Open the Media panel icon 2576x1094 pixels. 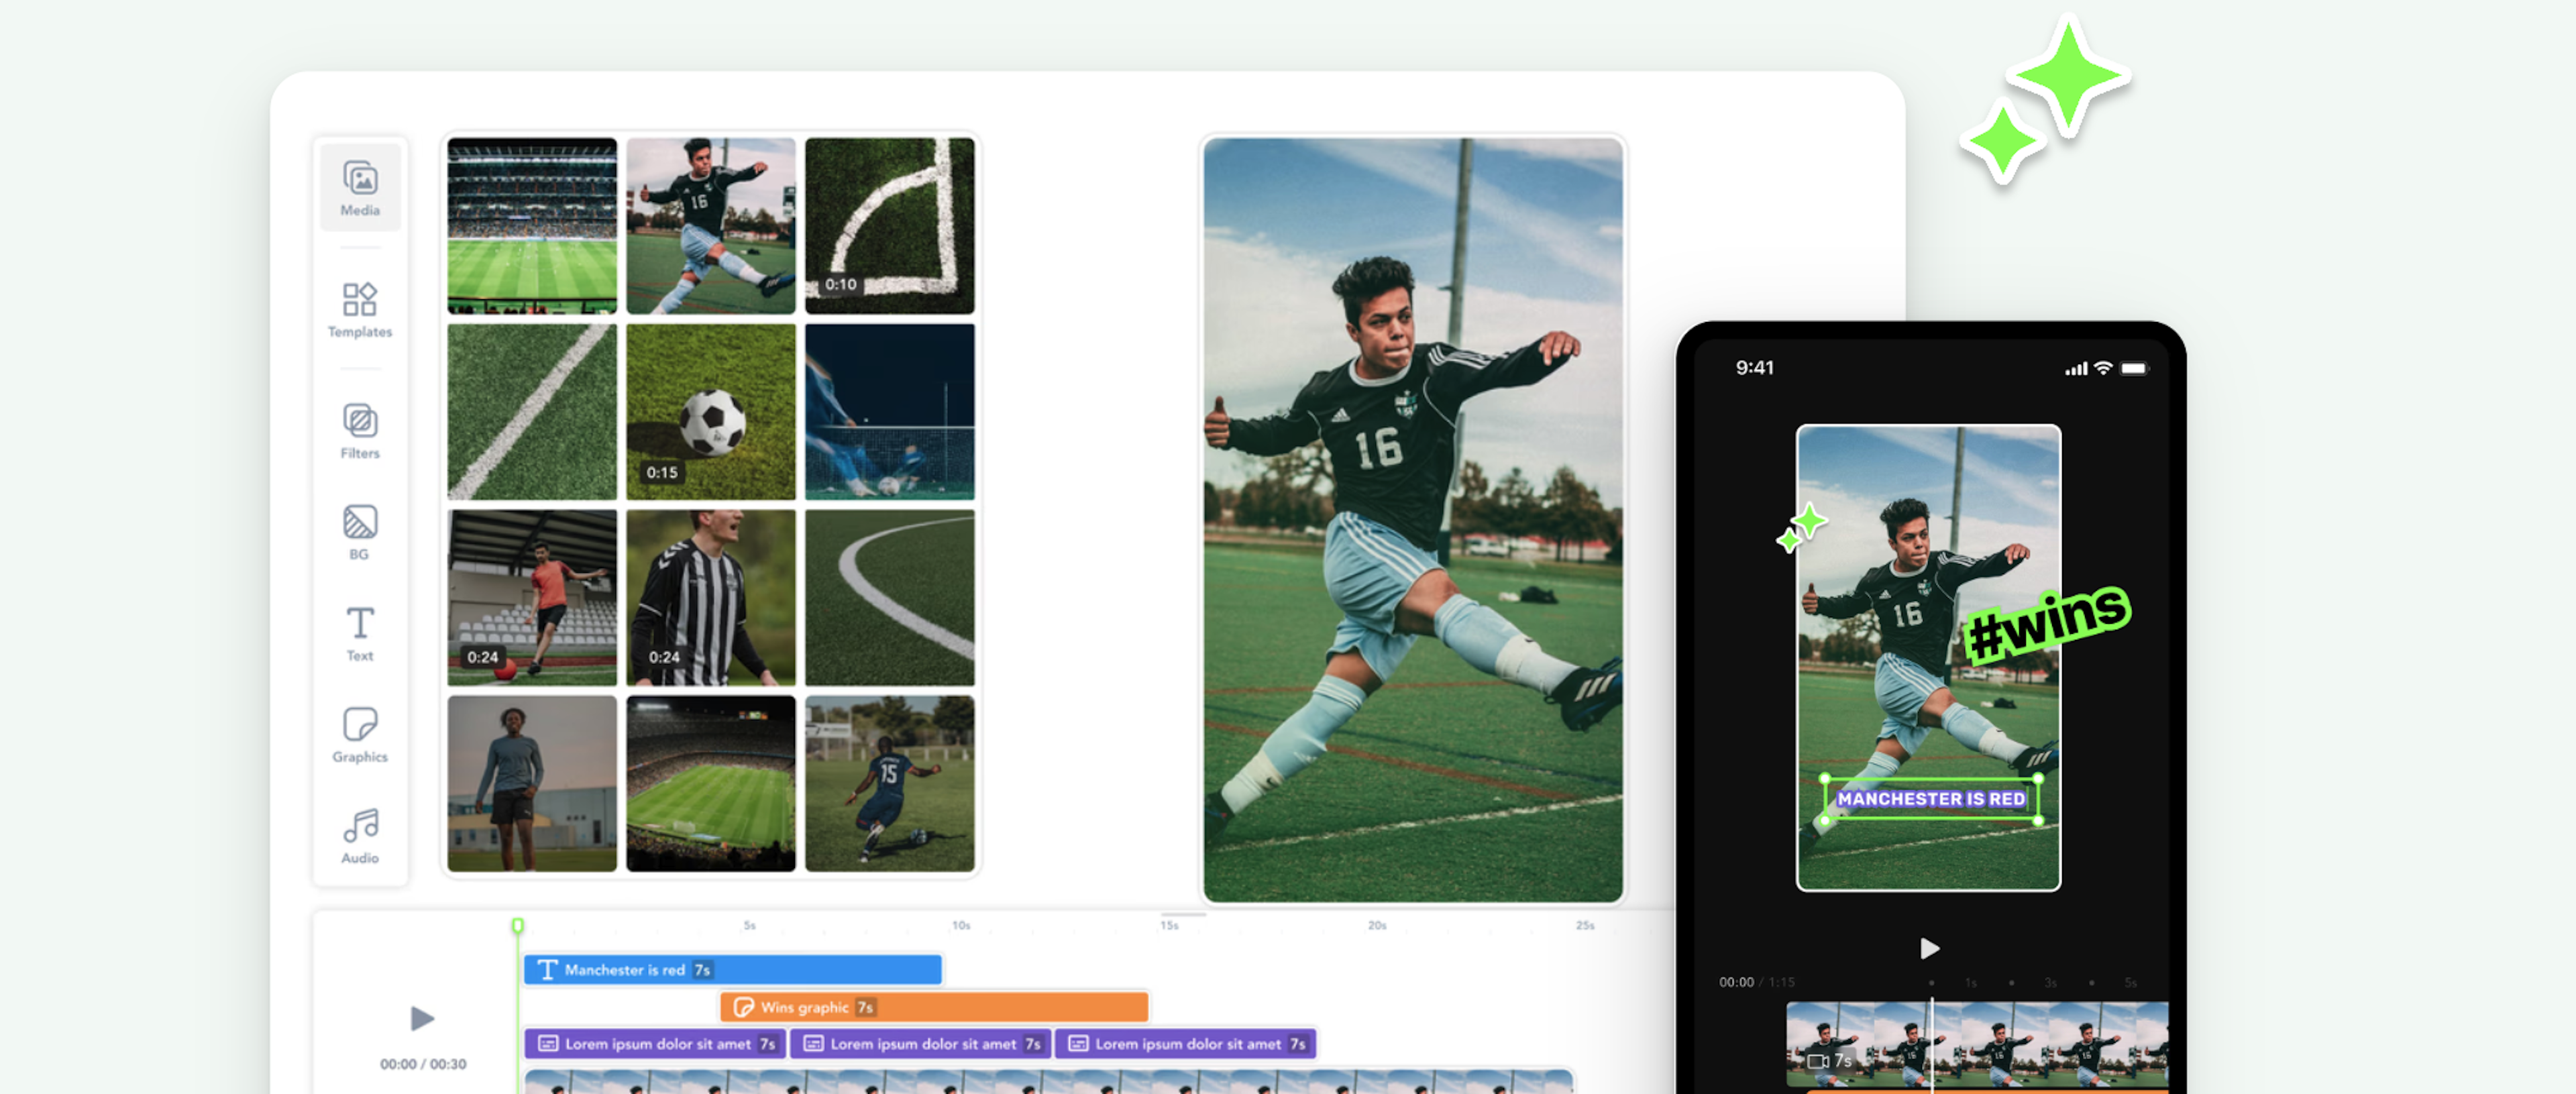point(360,187)
